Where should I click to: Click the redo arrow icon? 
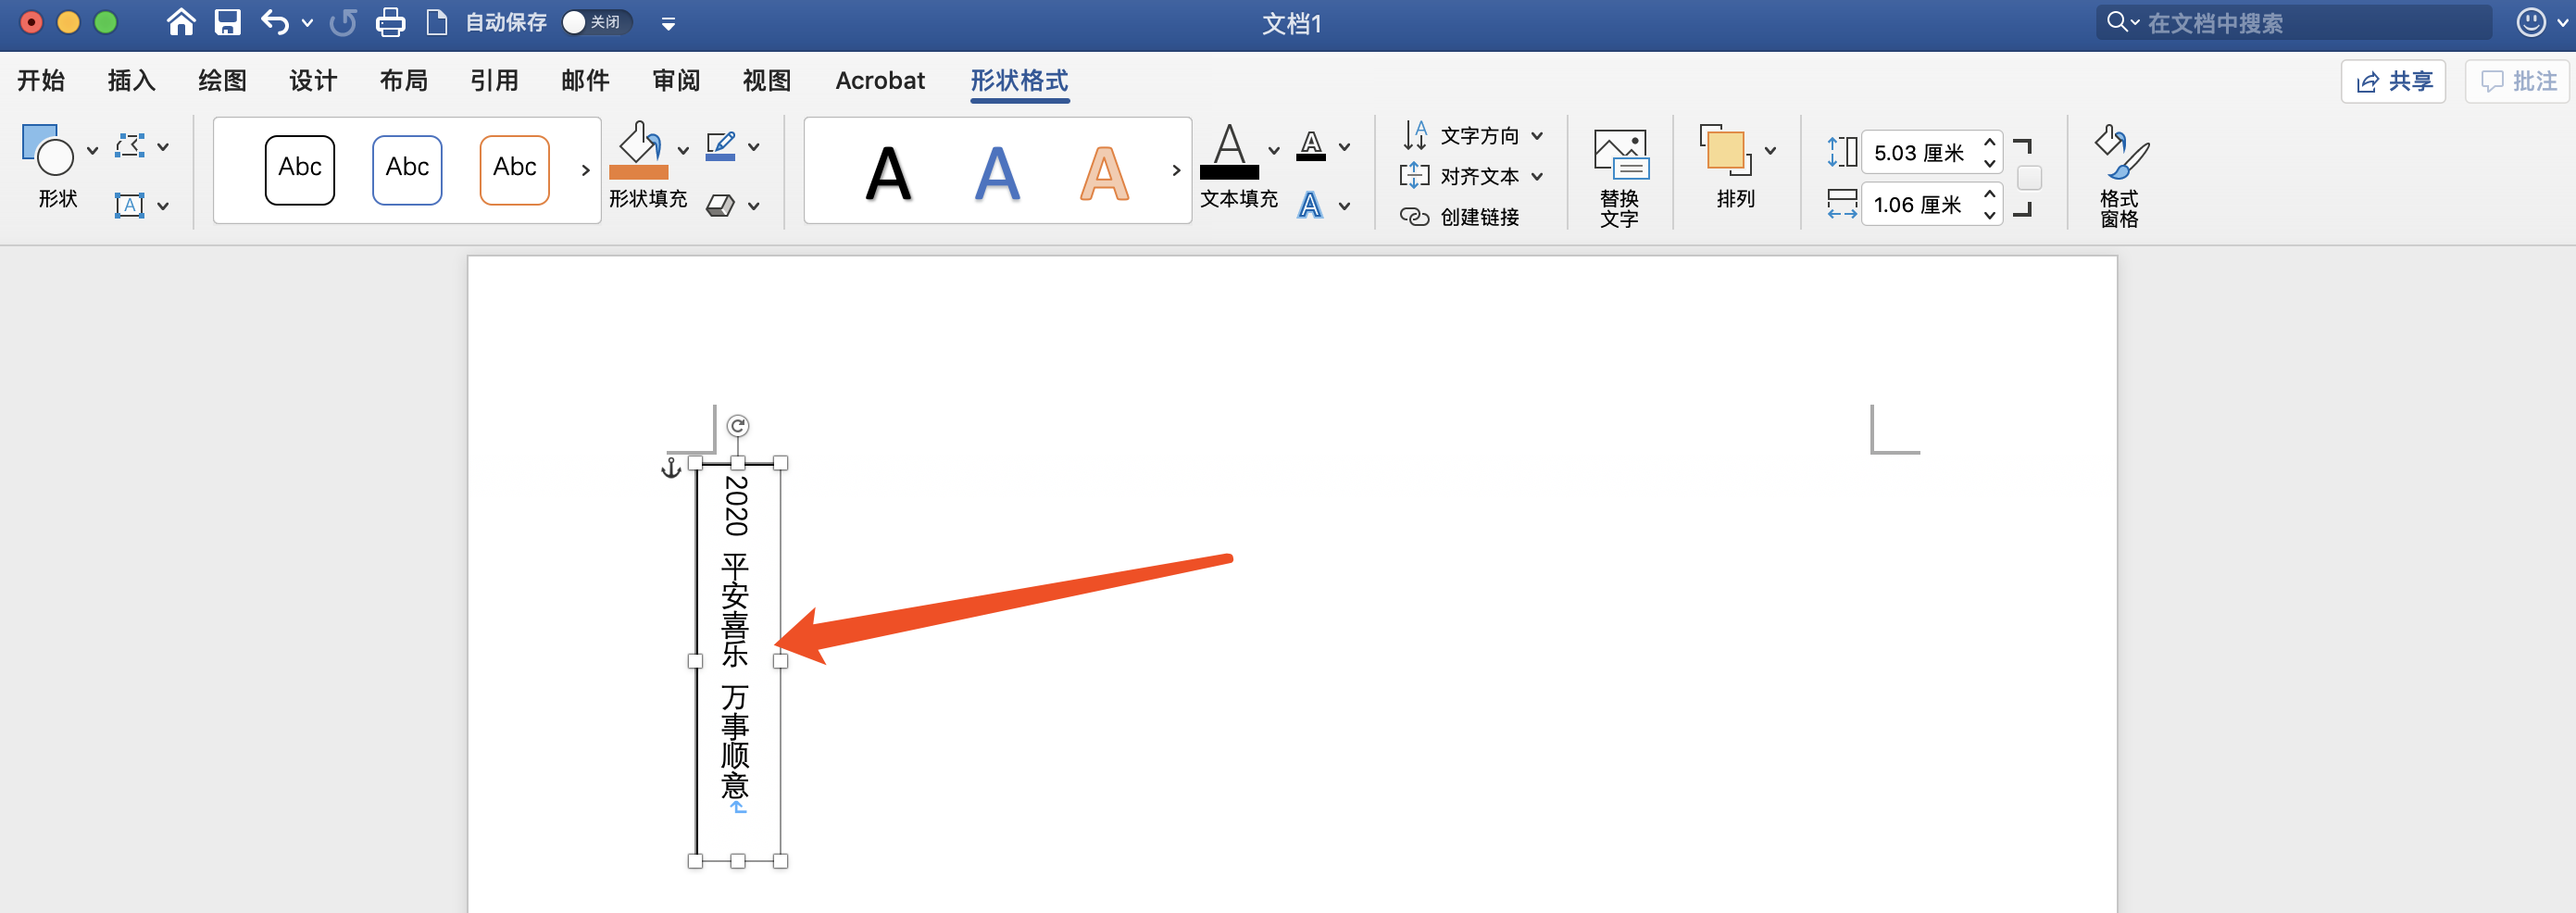(343, 22)
